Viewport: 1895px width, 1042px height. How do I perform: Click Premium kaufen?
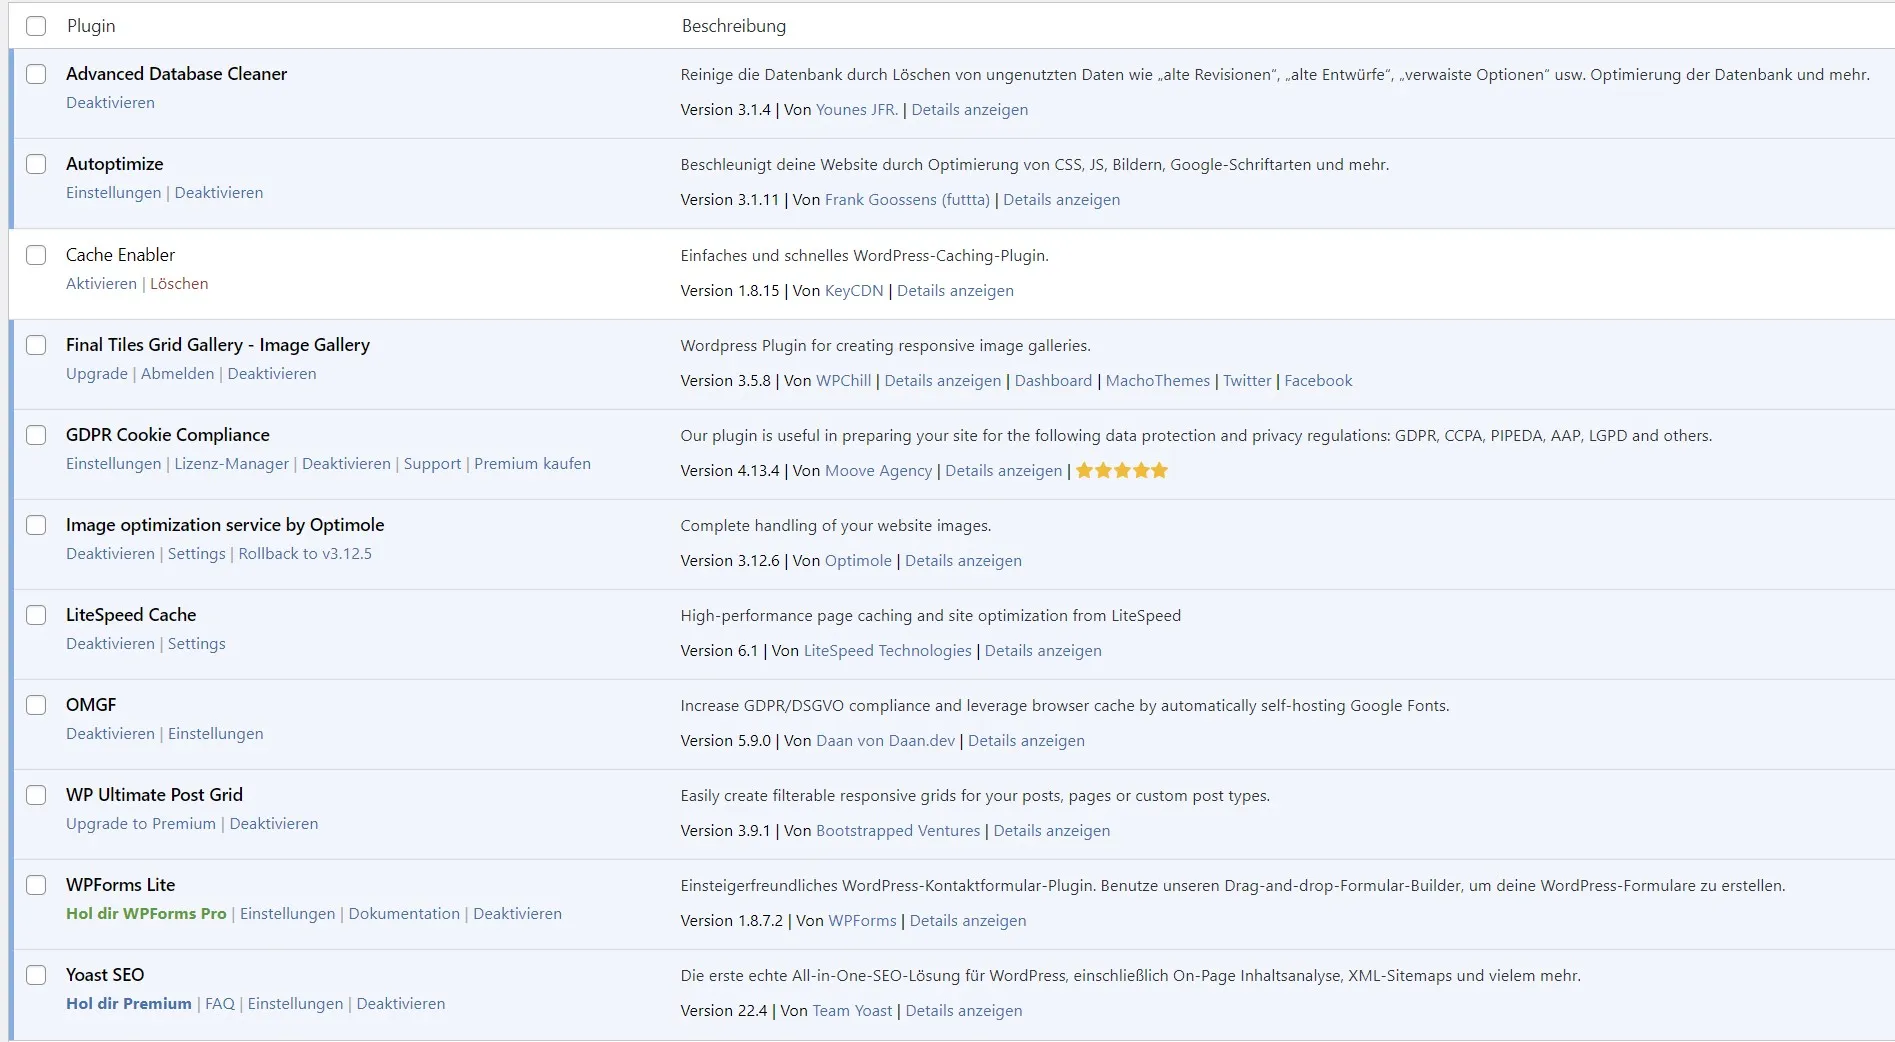point(532,464)
